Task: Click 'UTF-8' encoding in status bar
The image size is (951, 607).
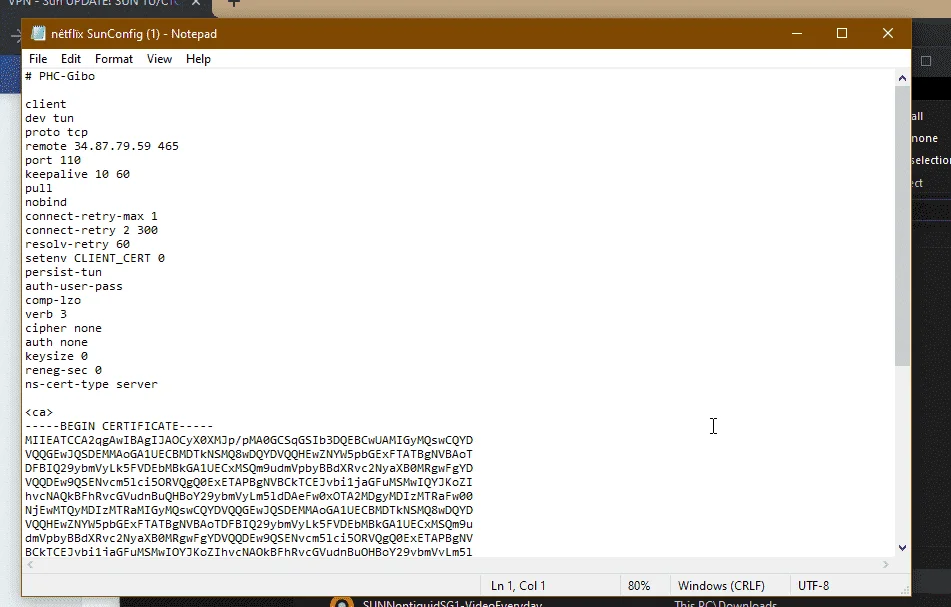Action: (813, 586)
